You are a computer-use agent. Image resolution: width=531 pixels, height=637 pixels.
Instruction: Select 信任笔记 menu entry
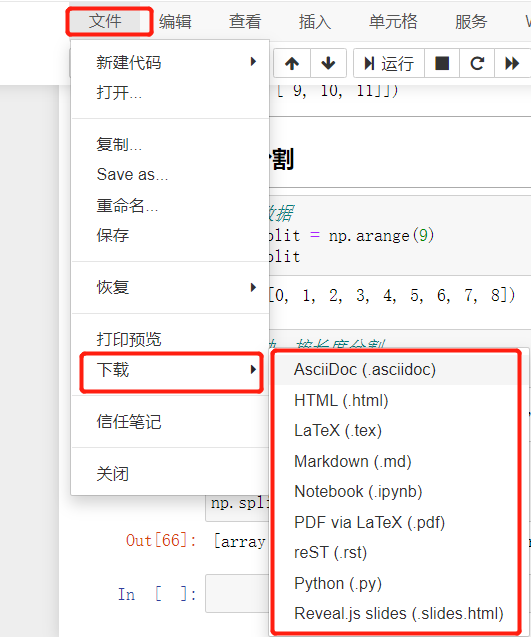pyautogui.click(x=170, y=422)
